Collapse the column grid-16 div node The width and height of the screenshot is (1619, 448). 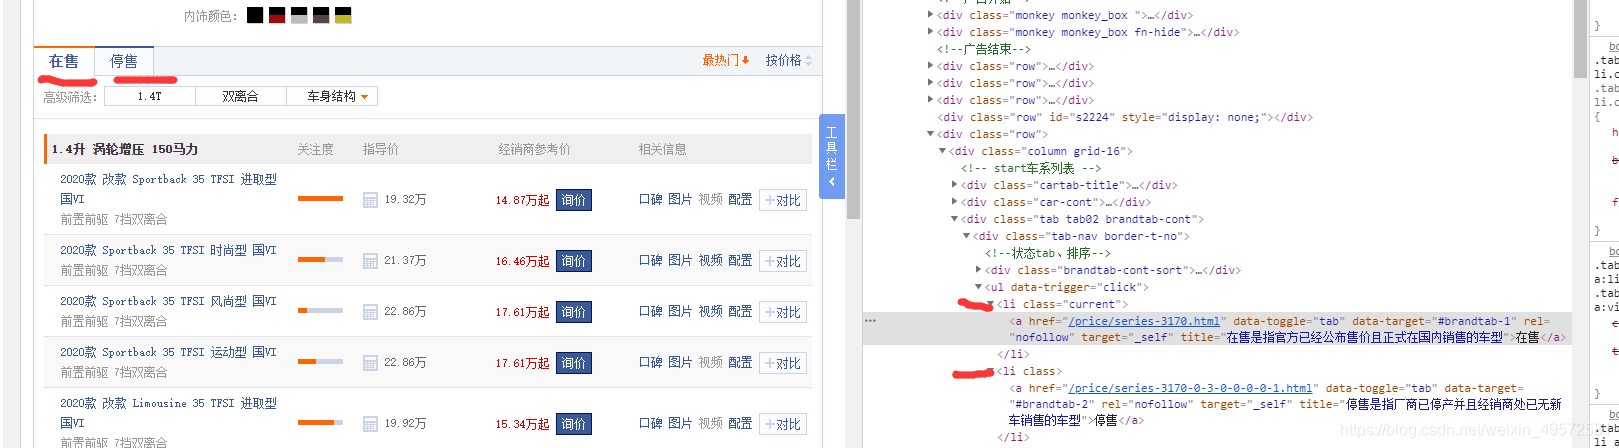(942, 151)
